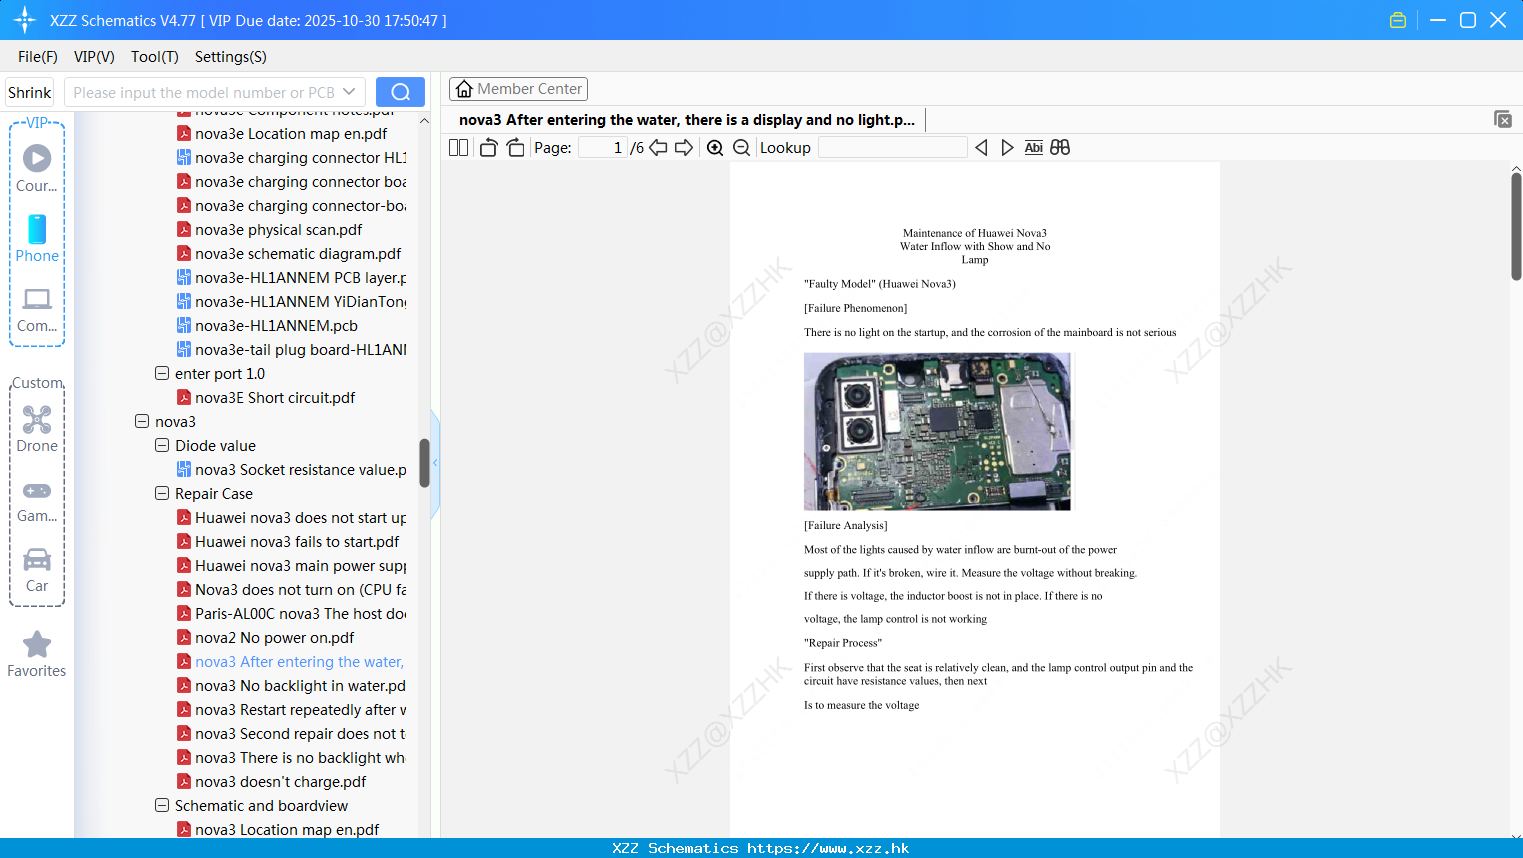Zoom out of the document
This screenshot has height=858, width=1523.
click(741, 147)
